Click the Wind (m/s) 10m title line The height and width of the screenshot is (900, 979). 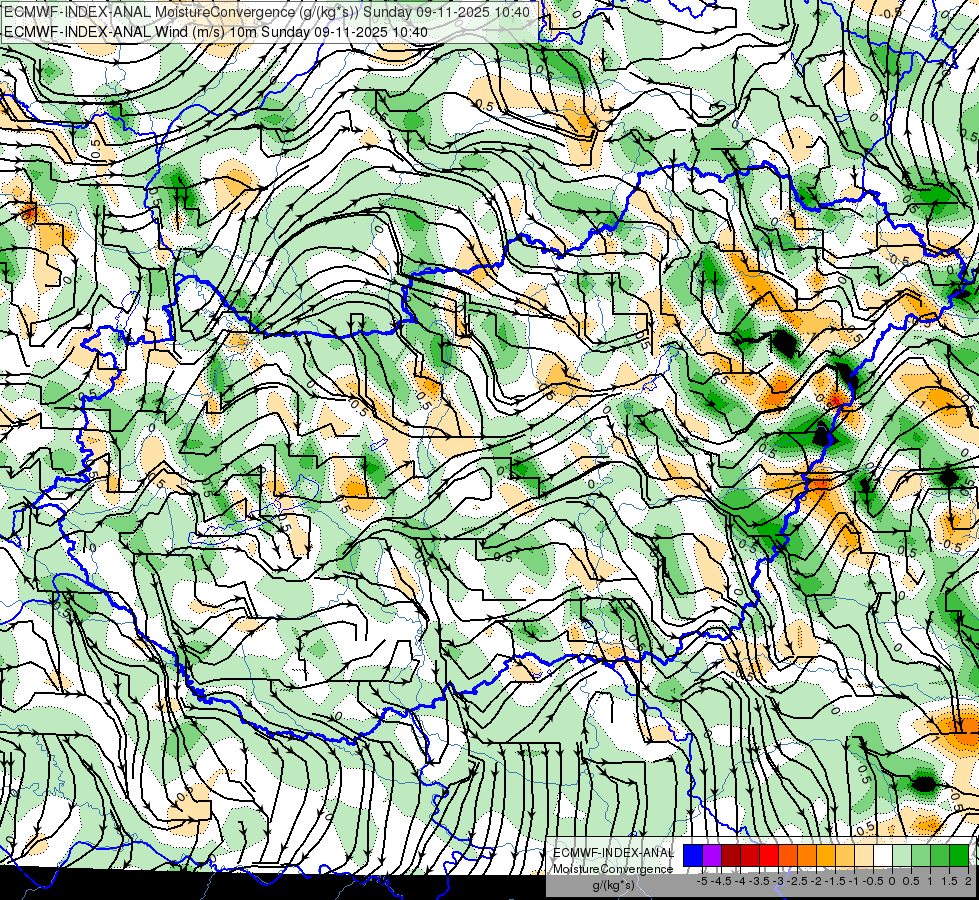(x=216, y=32)
